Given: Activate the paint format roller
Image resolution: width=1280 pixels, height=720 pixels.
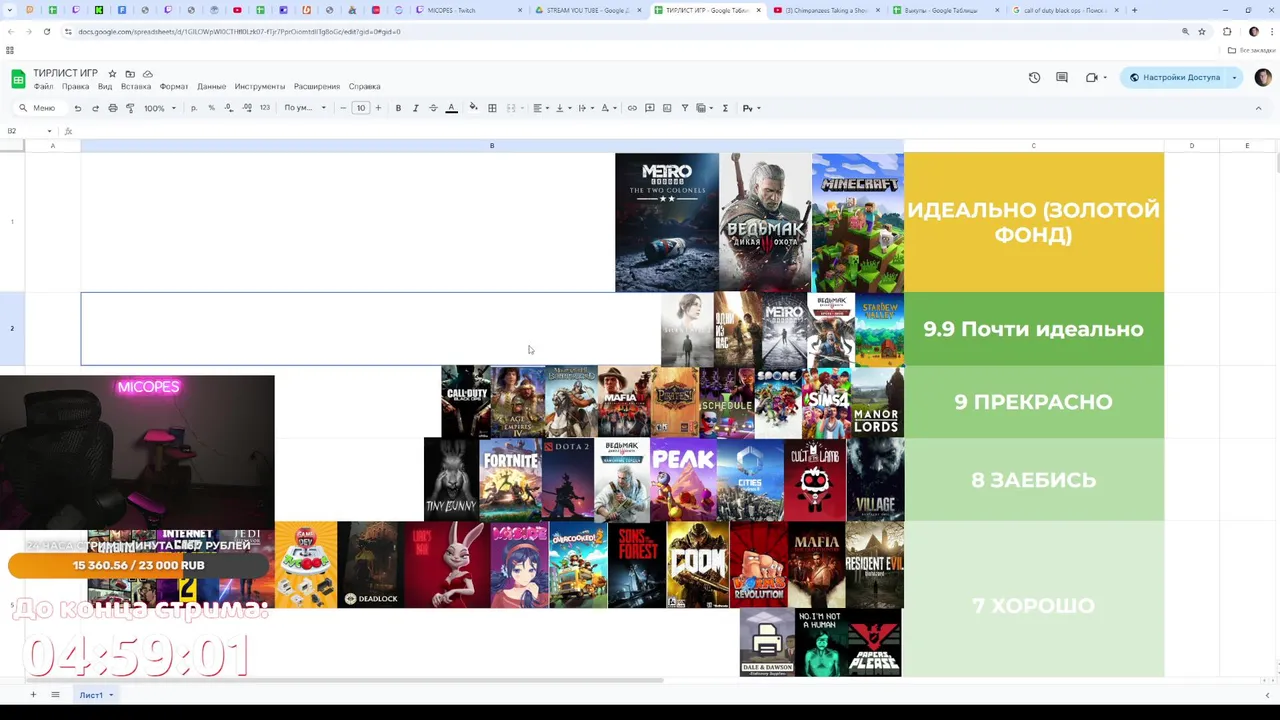Looking at the screenshot, I should tap(130, 108).
